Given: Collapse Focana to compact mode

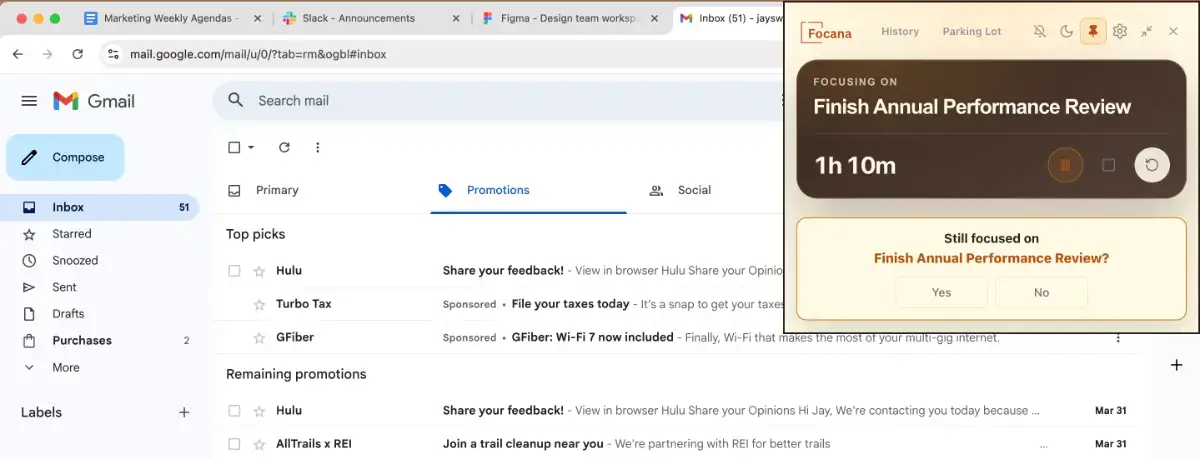Looking at the screenshot, I should [x=1147, y=32].
